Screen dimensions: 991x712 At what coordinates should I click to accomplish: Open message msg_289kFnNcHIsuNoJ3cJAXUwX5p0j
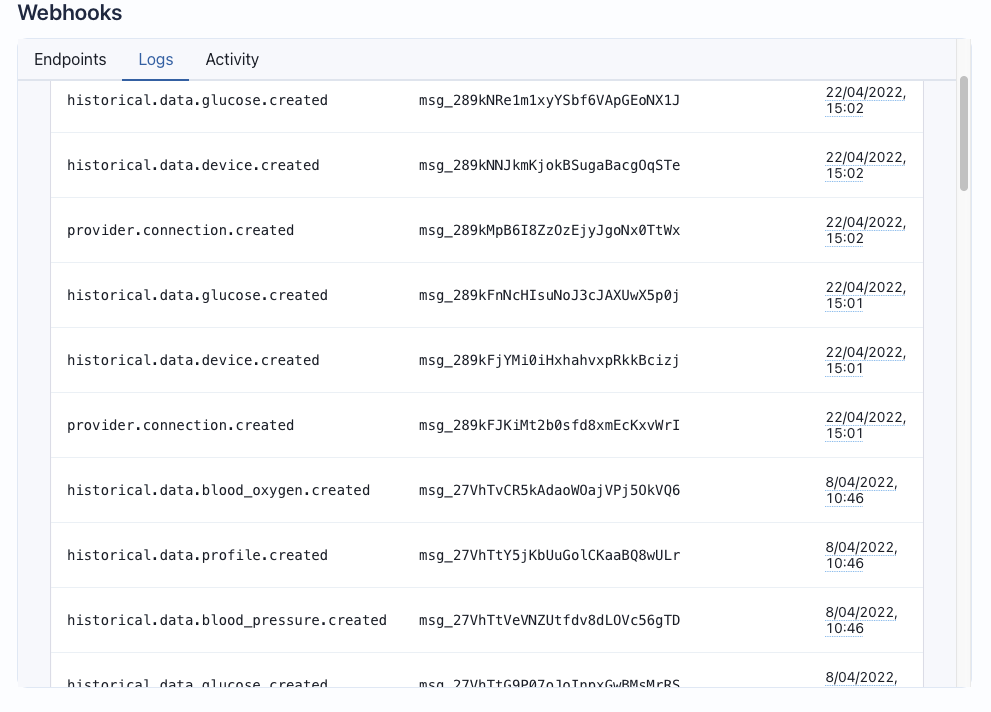pyautogui.click(x=549, y=296)
